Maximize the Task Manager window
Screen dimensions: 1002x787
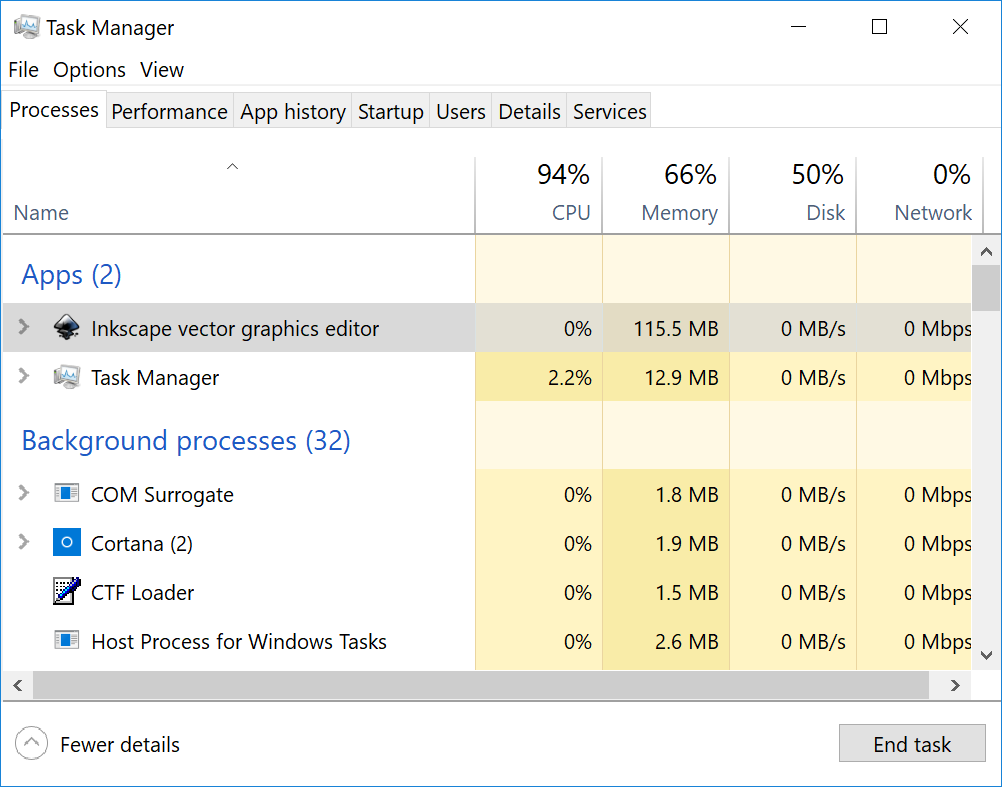[879, 27]
